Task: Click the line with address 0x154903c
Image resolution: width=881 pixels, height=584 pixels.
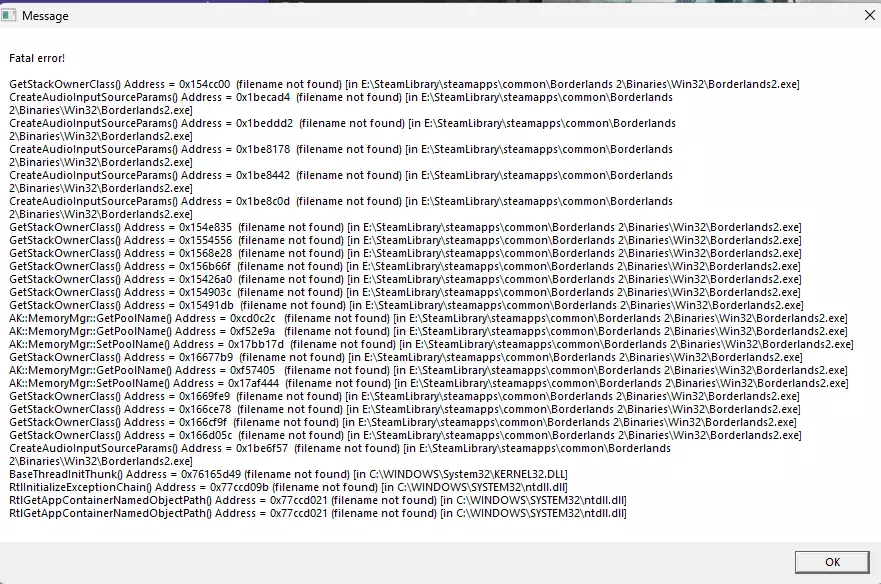Action: 405,292
